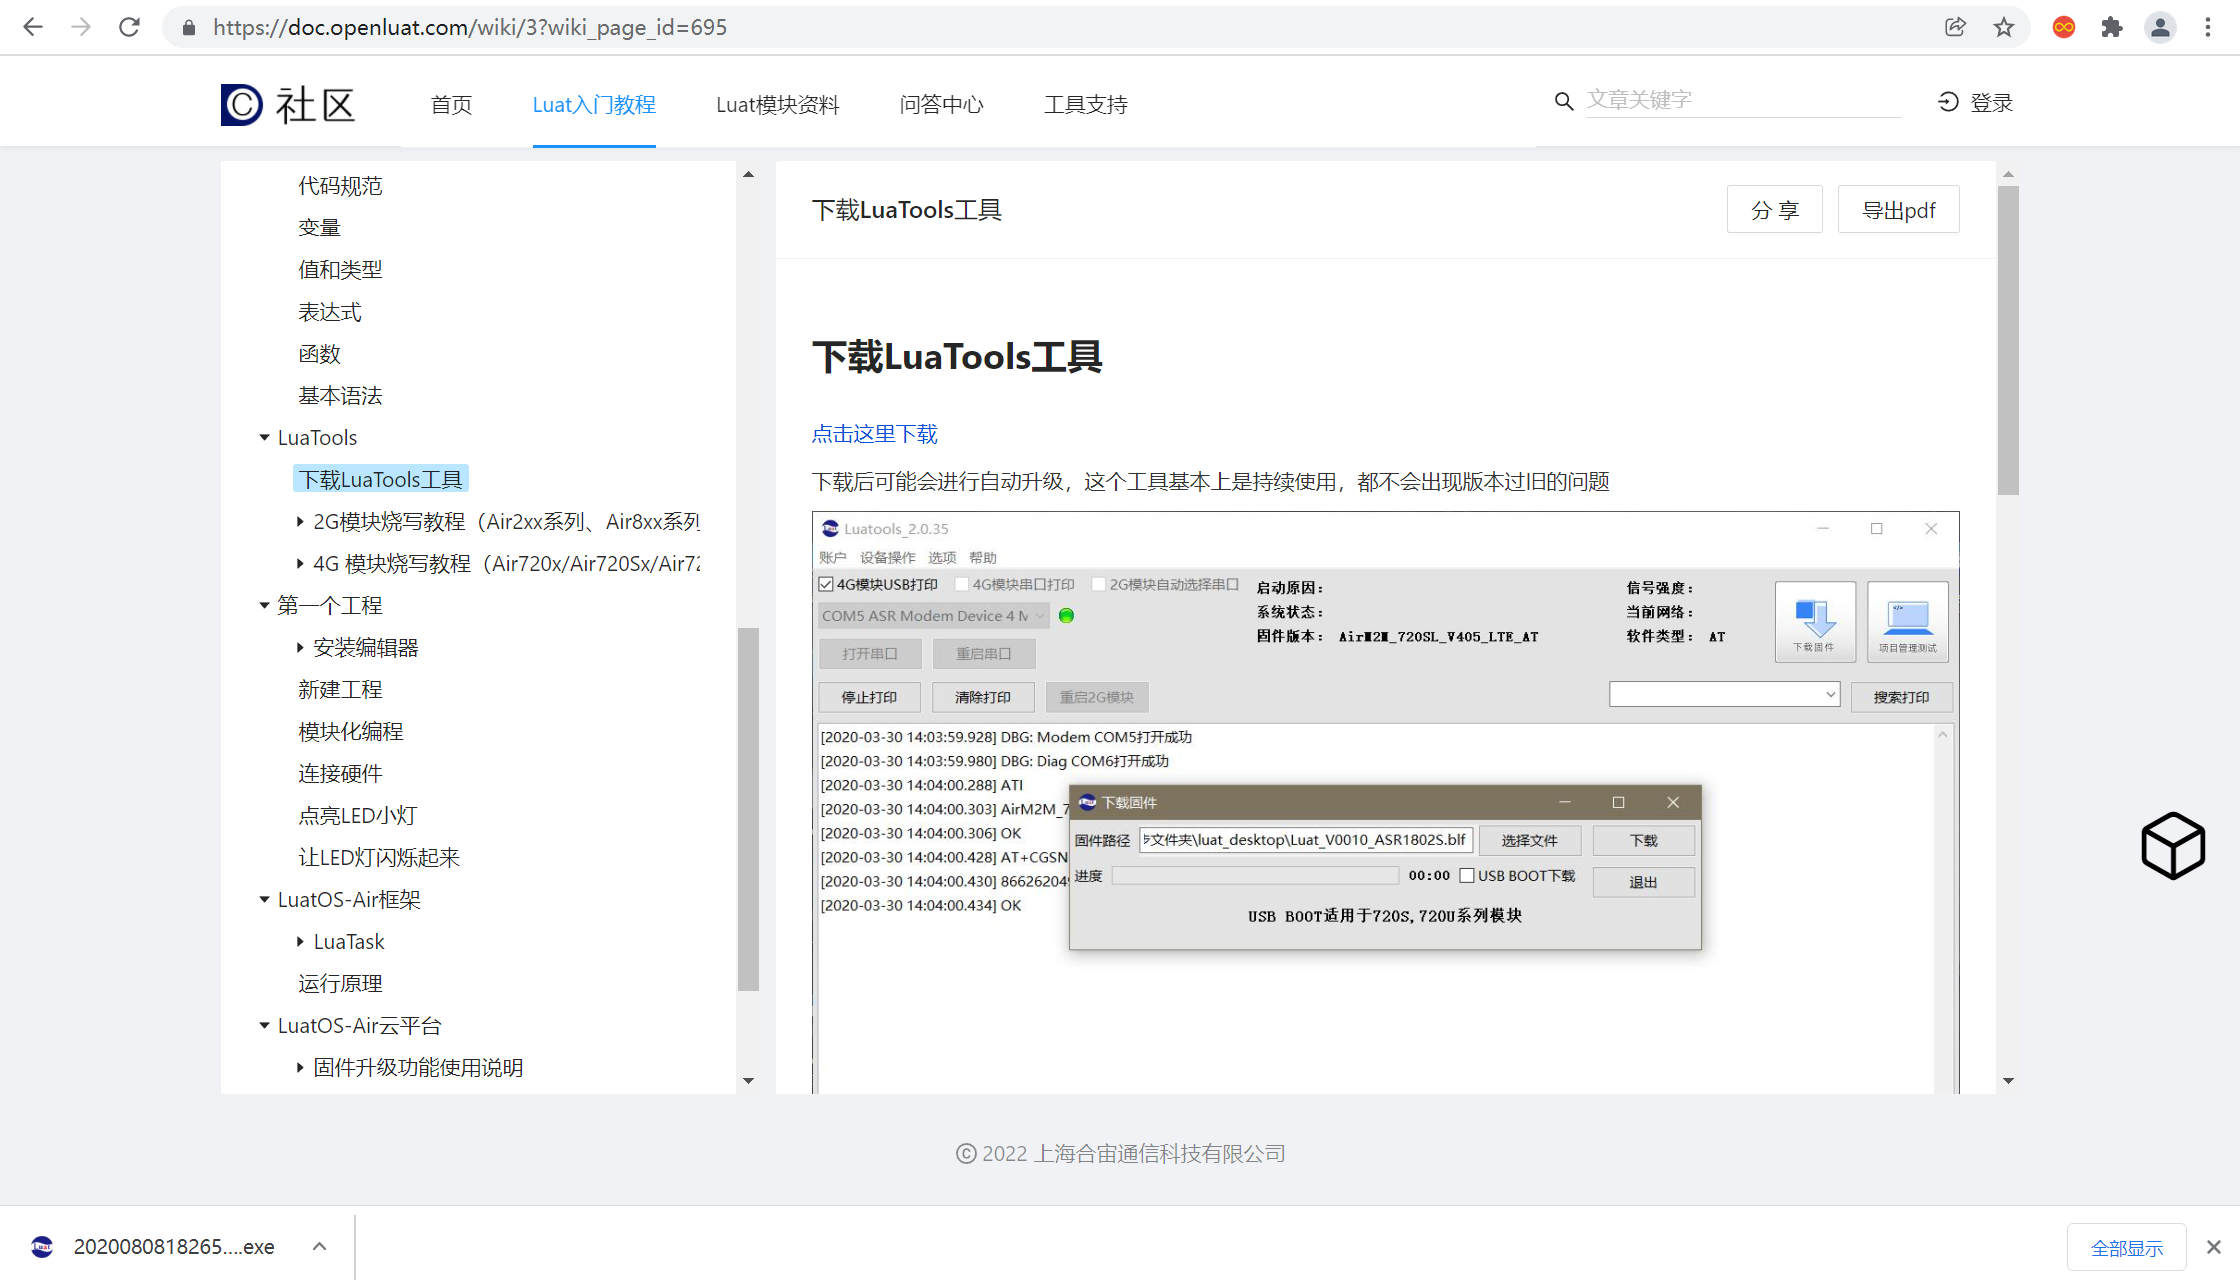2240x1287 pixels.
Task: Open 项目管理测试 via its laptop icon
Action: [1906, 620]
